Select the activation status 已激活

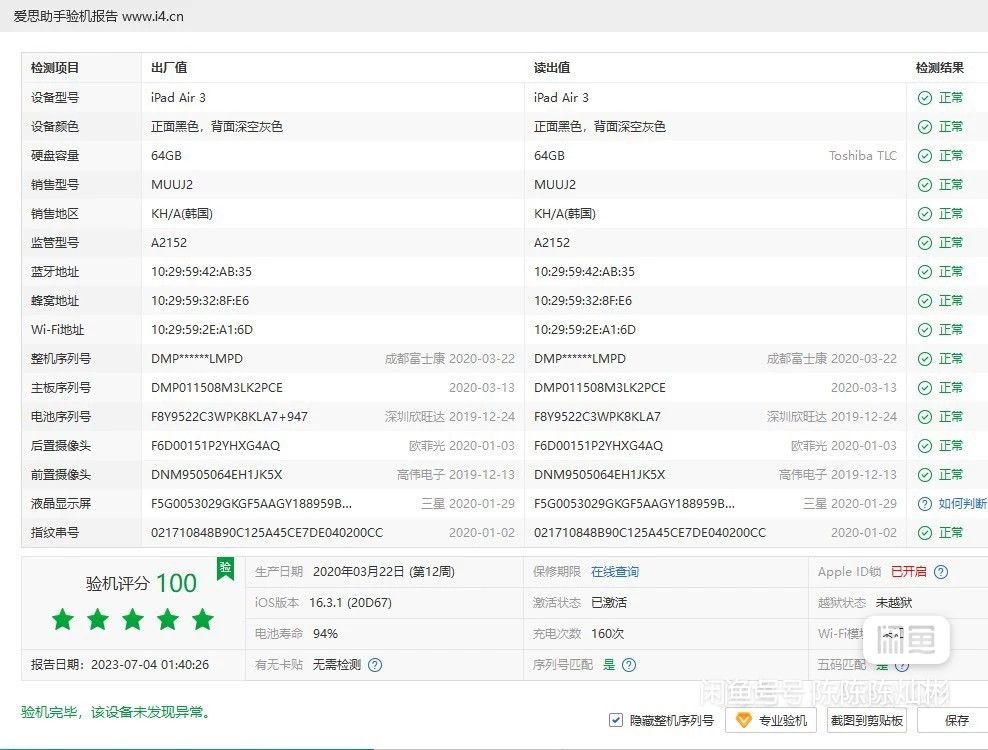point(609,603)
